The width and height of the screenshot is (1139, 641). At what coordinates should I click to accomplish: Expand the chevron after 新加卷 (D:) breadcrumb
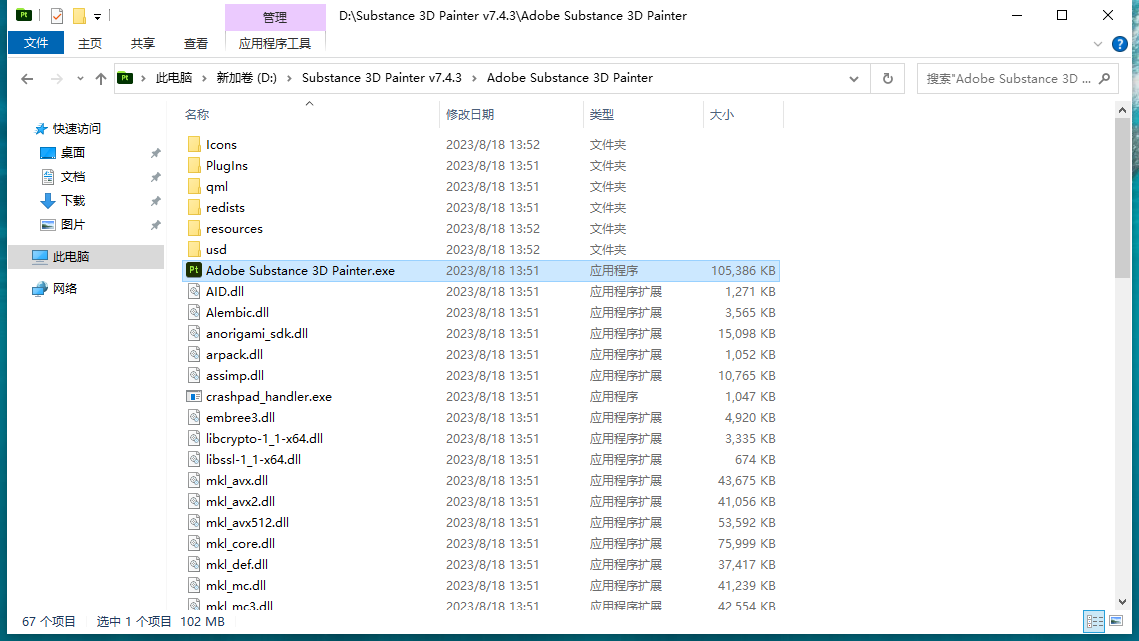click(288, 78)
